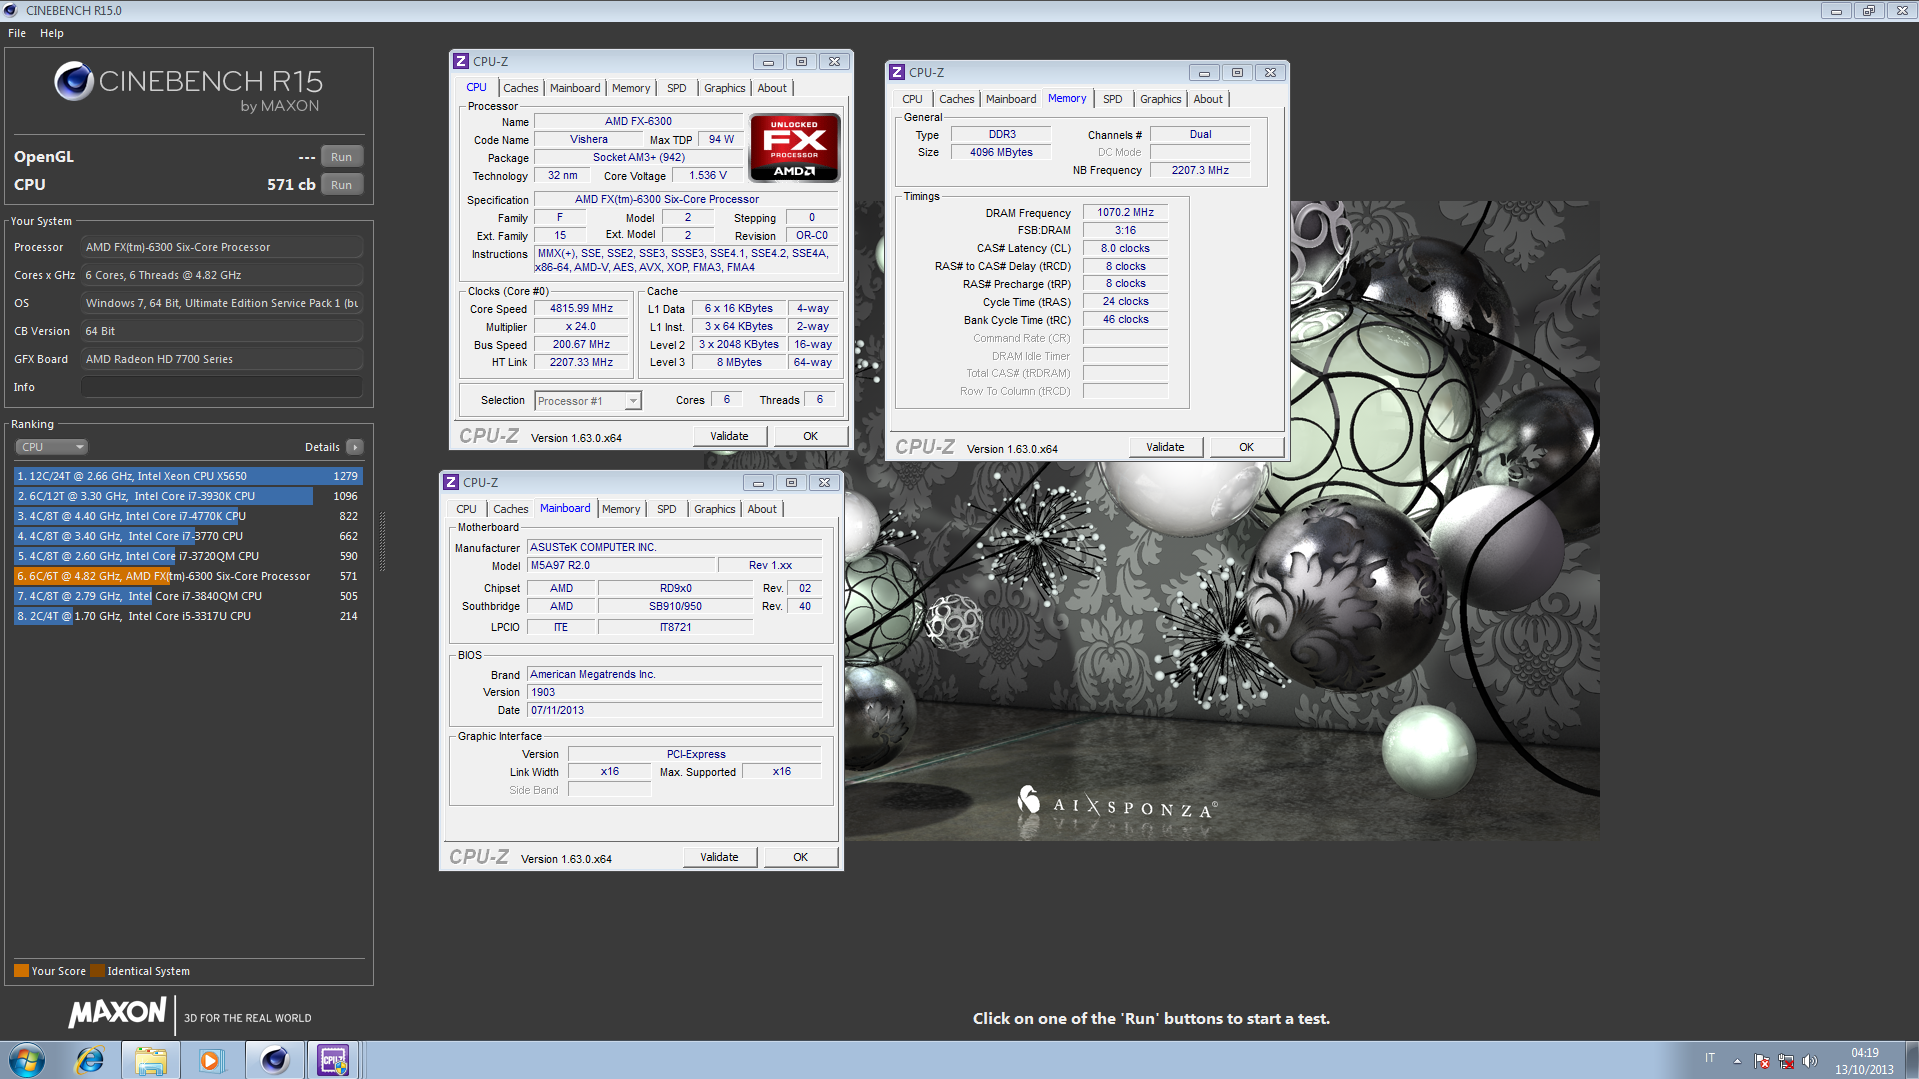Open the CPU ranking type dropdown
This screenshot has height=1079, width=1919.
(x=51, y=447)
